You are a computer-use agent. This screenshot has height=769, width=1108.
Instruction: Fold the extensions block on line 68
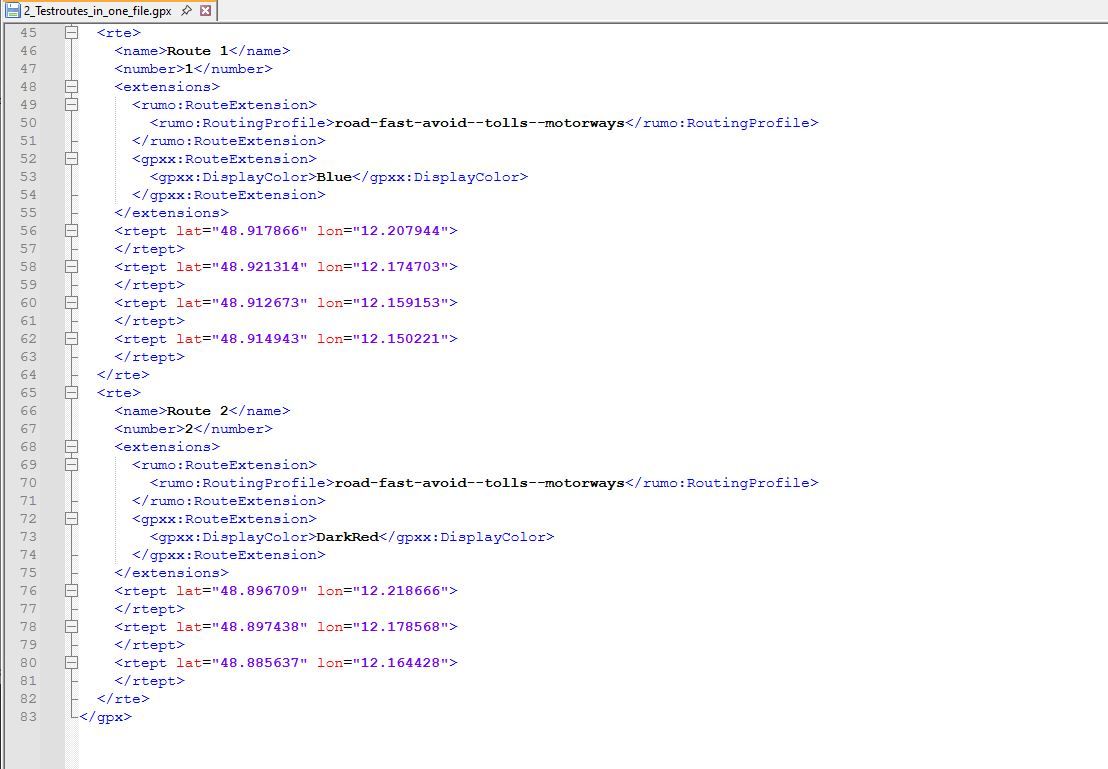click(x=72, y=447)
